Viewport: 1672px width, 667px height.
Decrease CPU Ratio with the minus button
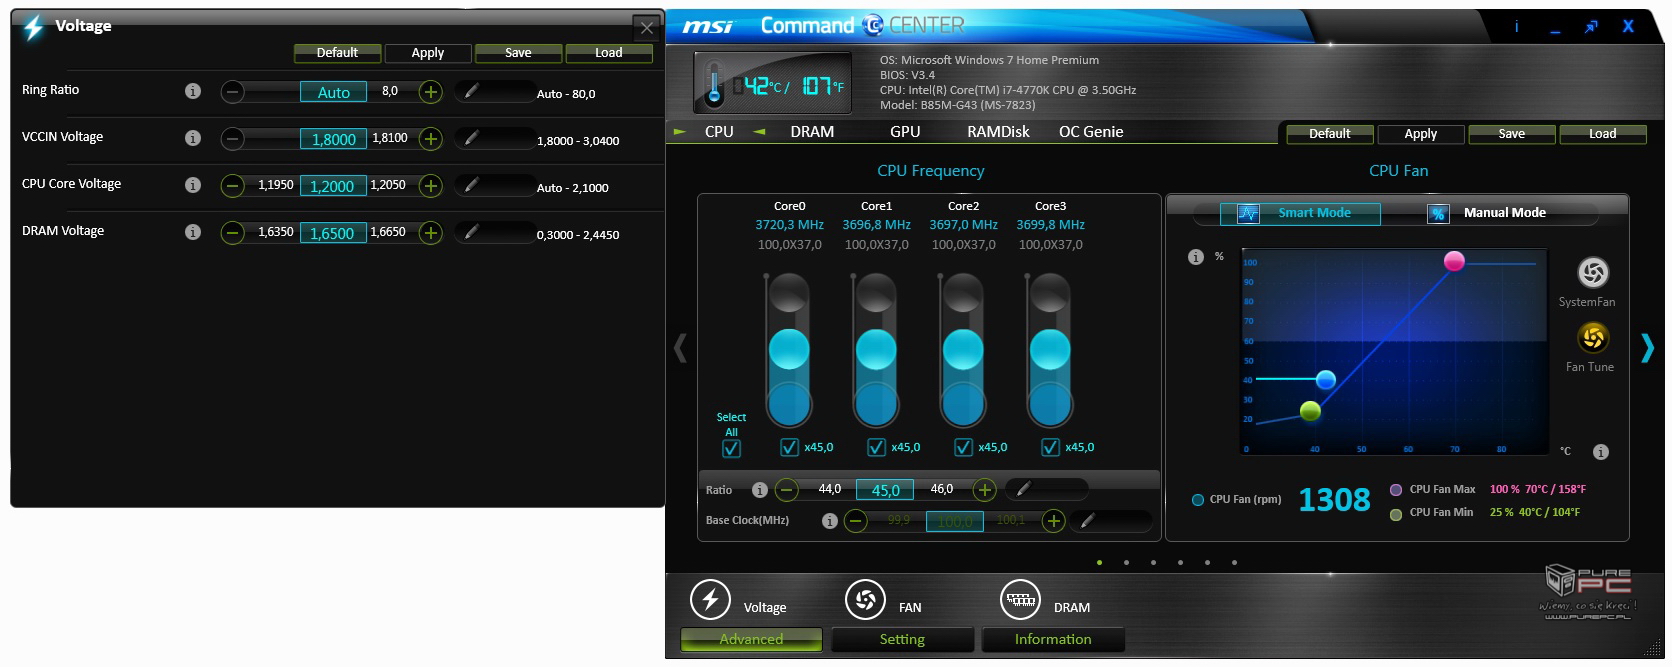coord(787,490)
